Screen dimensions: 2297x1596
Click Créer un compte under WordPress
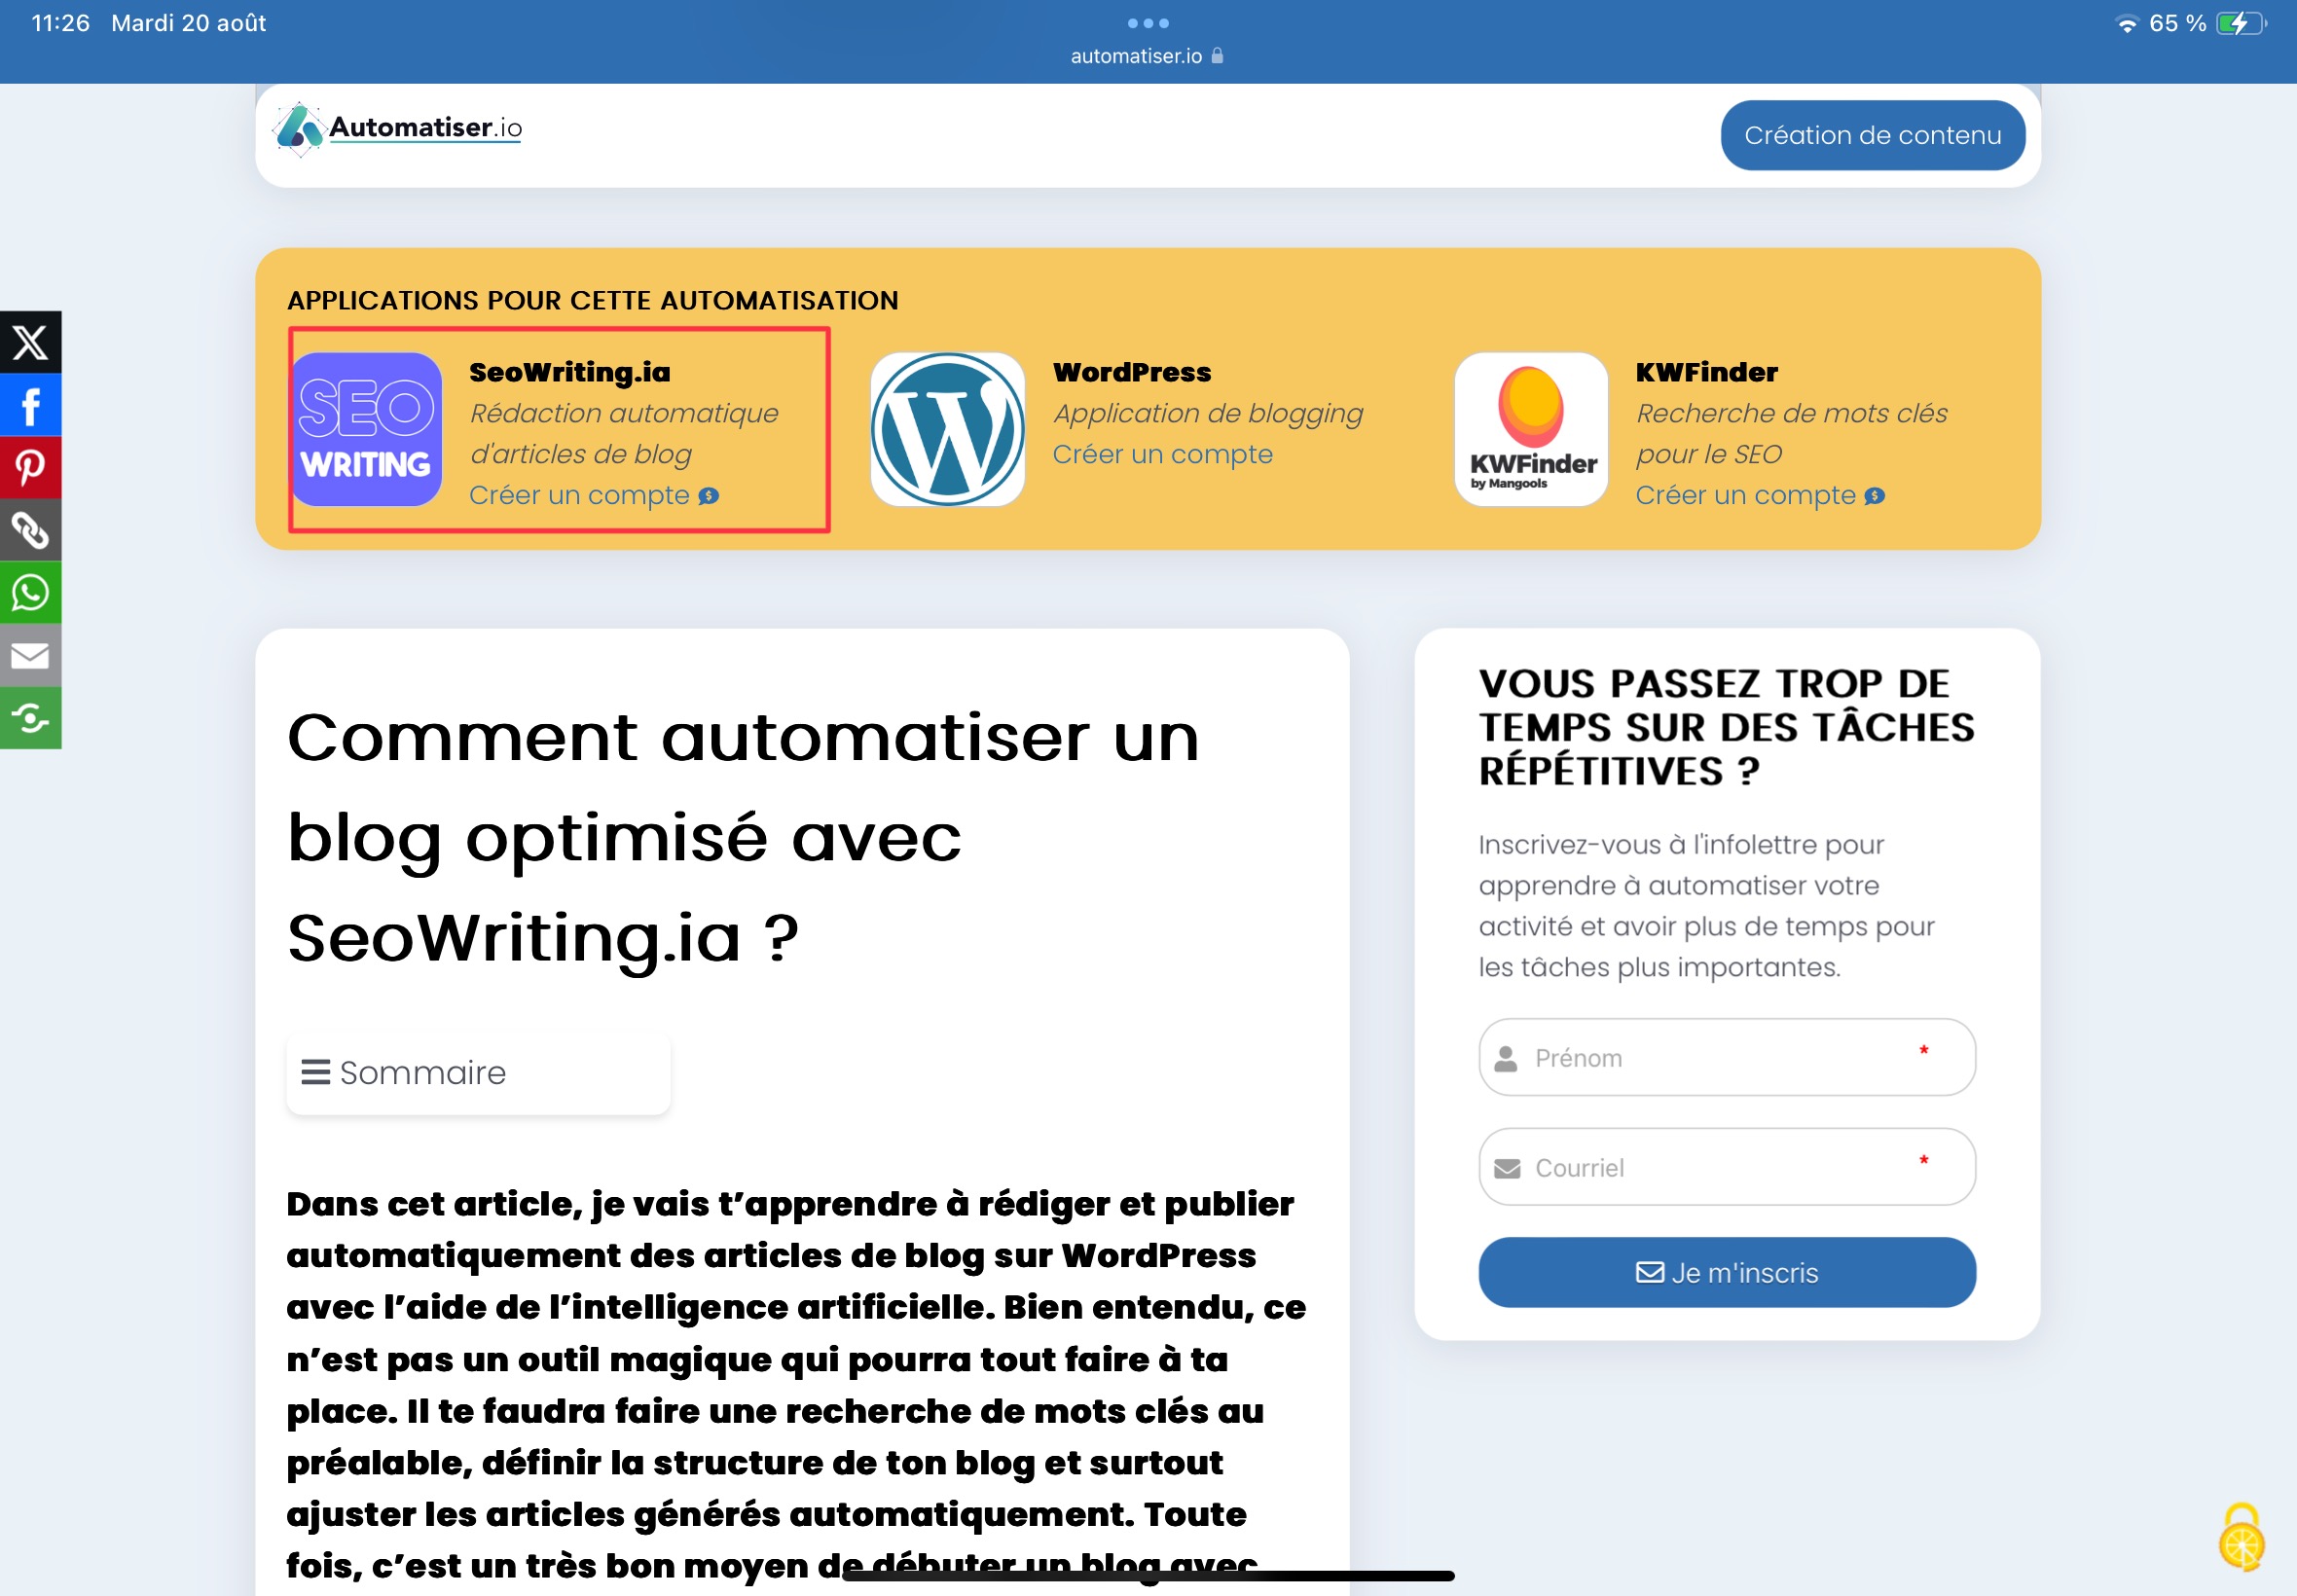tap(1162, 454)
